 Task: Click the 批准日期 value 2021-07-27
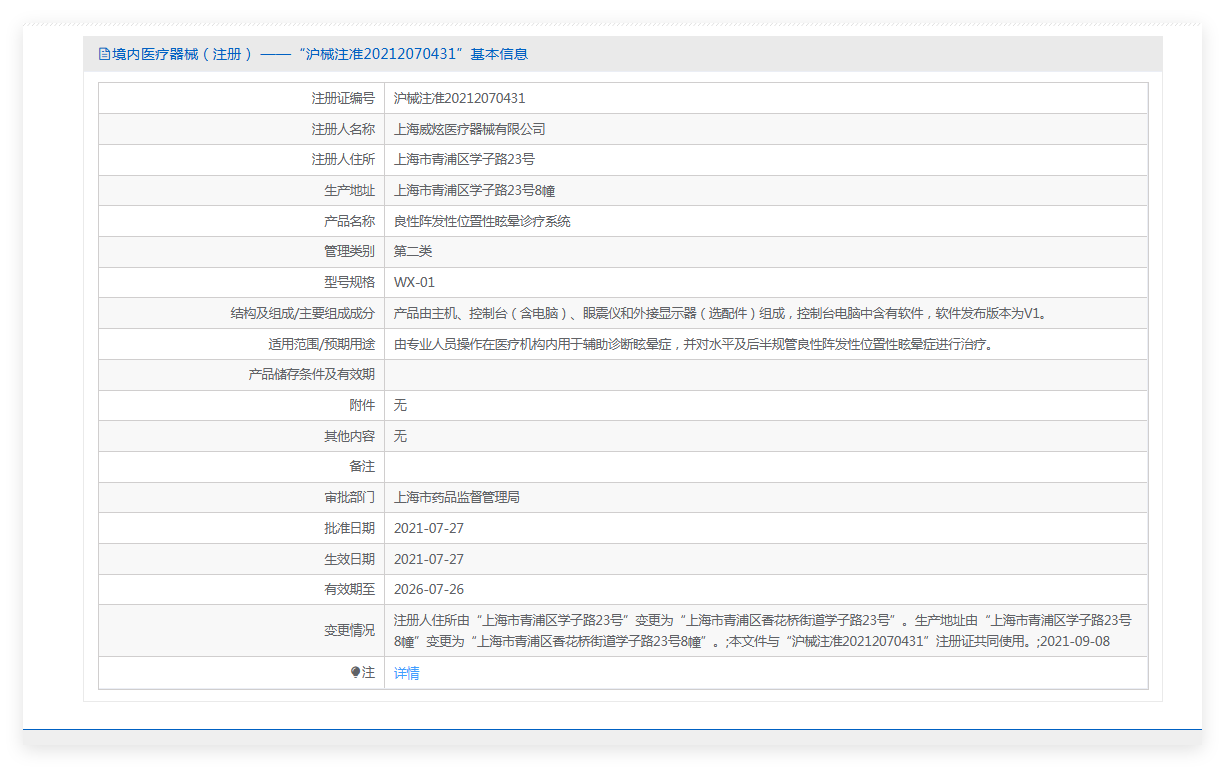pos(428,528)
